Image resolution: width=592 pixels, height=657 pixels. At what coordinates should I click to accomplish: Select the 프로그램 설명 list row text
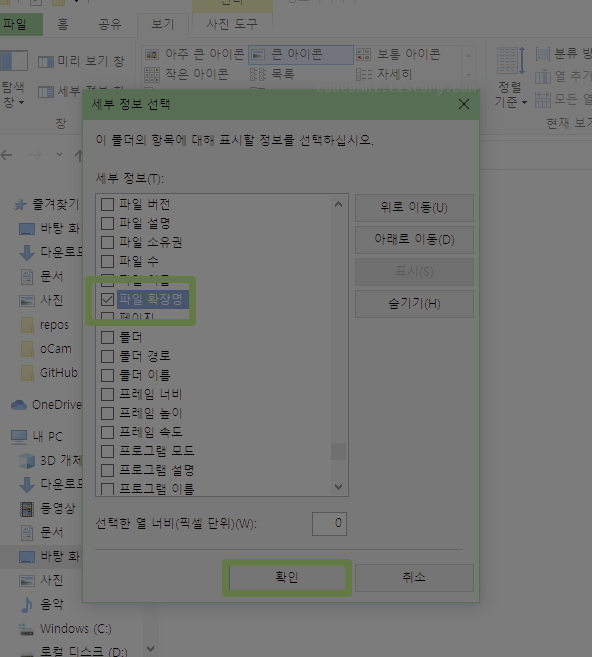point(157,470)
